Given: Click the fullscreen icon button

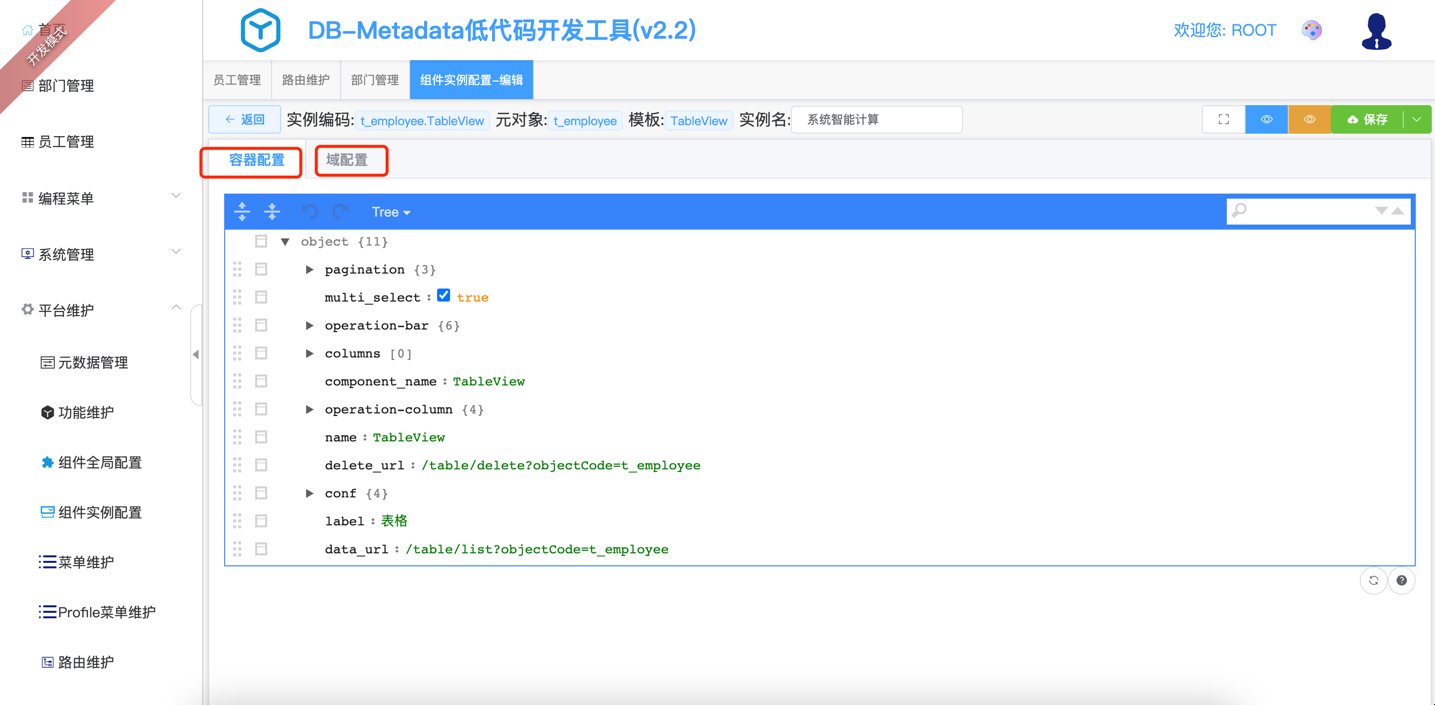Looking at the screenshot, I should (1223, 120).
